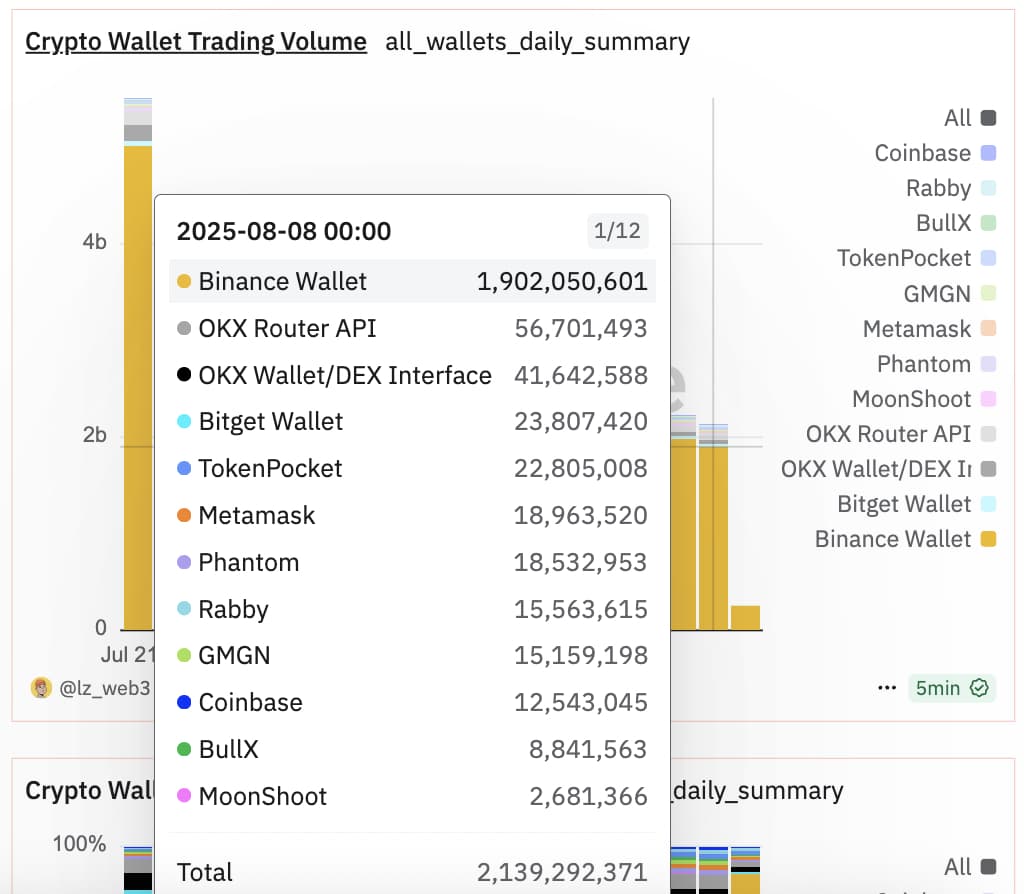Click the small rightmost yellow bar in the chart
This screenshot has height=894, width=1024.
coord(745,617)
